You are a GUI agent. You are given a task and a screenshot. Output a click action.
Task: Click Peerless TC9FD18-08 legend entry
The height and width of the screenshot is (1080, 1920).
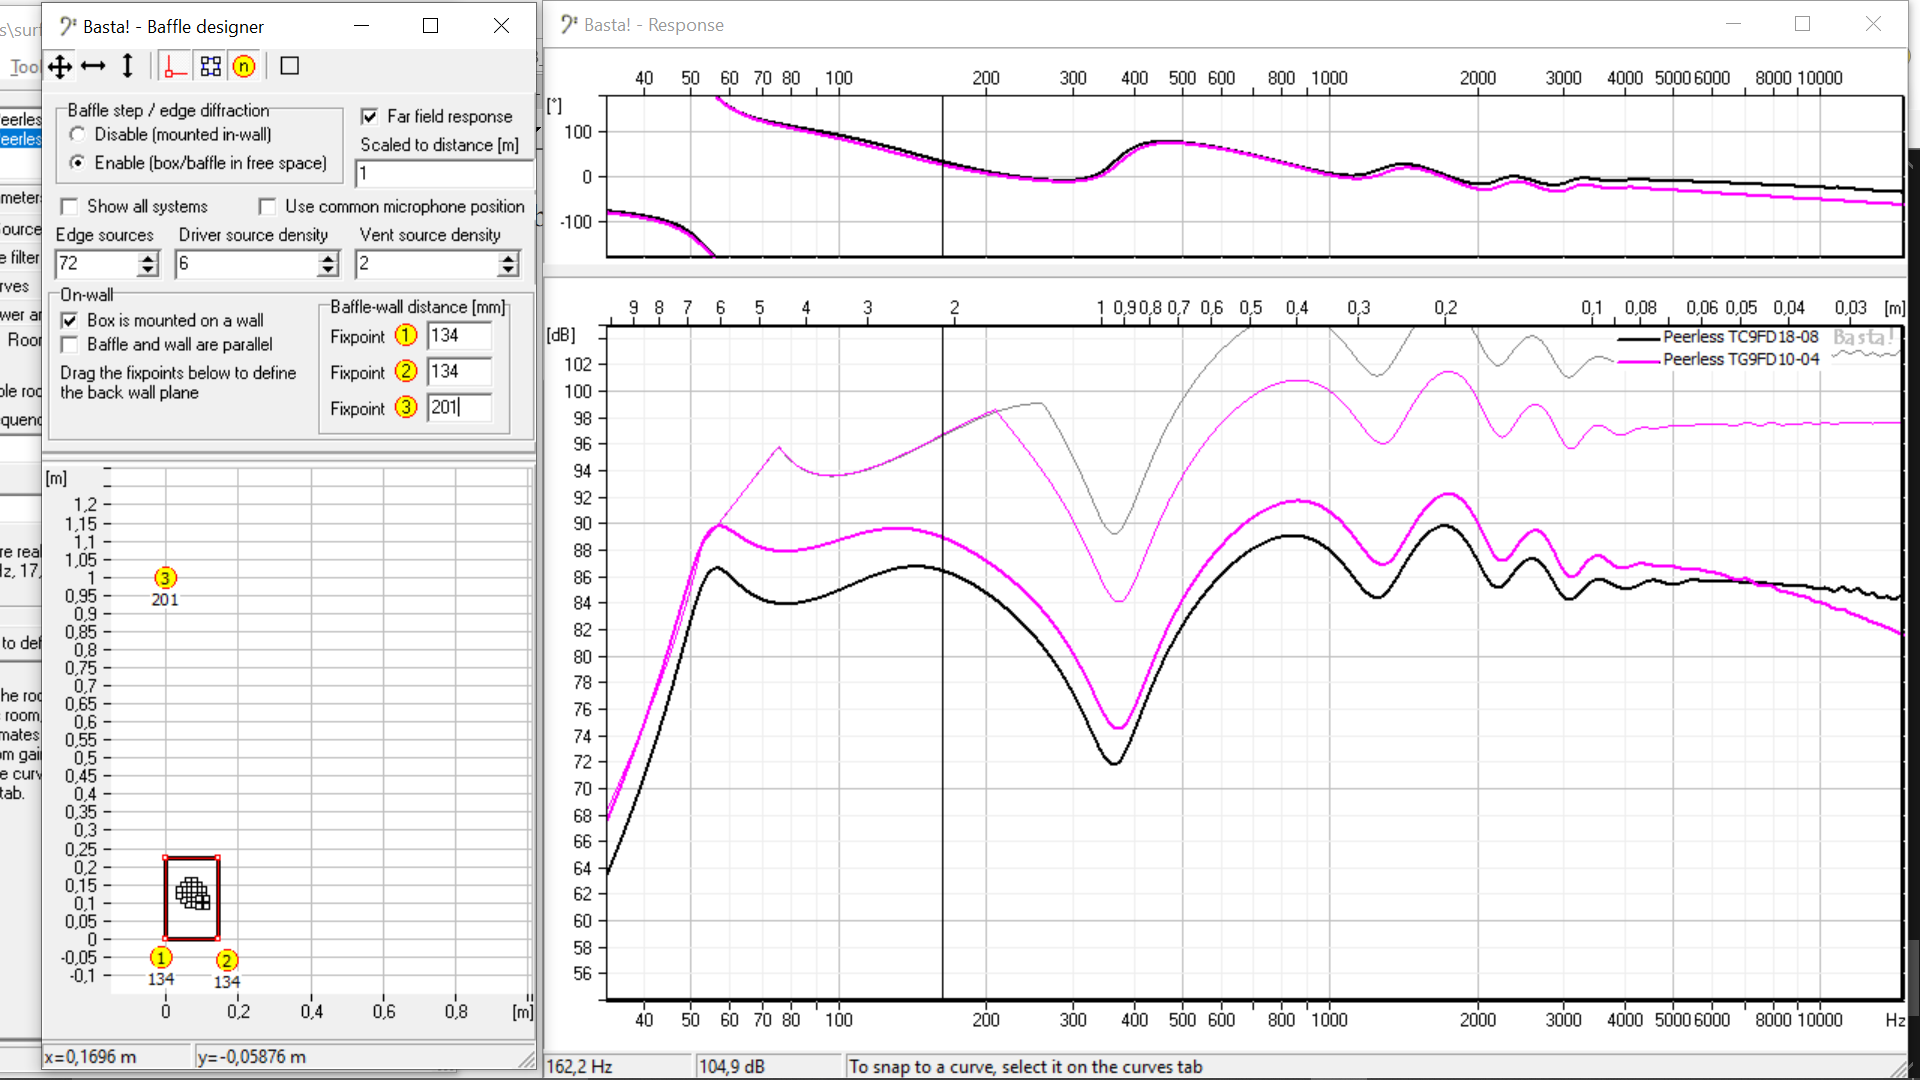(1740, 337)
